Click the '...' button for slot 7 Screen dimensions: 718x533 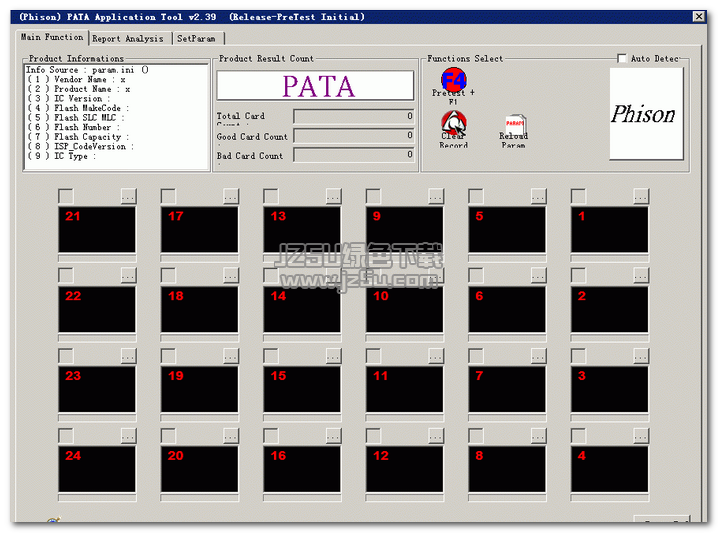click(539, 356)
